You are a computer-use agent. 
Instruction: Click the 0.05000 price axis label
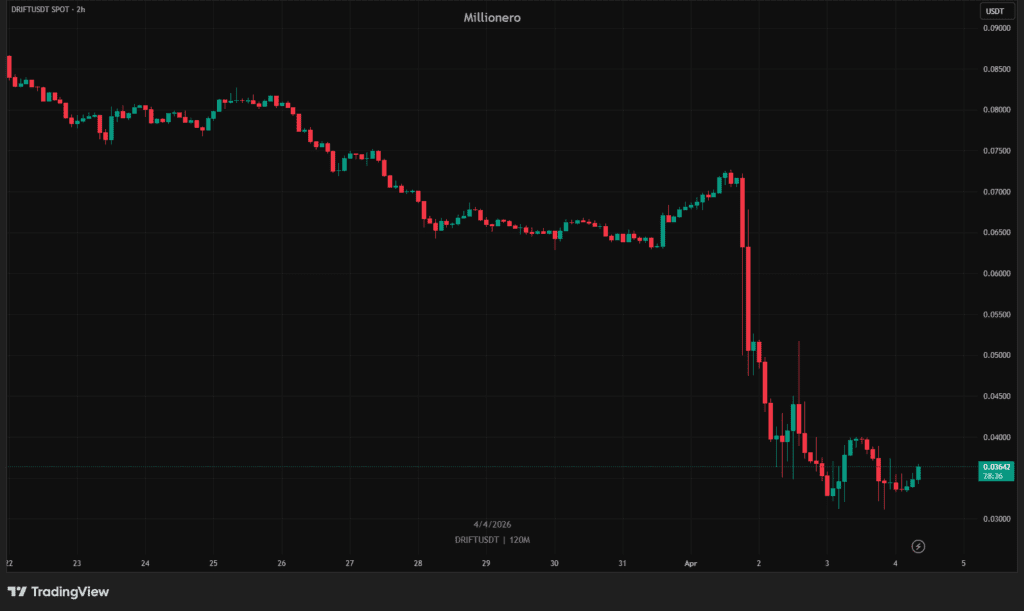(995, 355)
